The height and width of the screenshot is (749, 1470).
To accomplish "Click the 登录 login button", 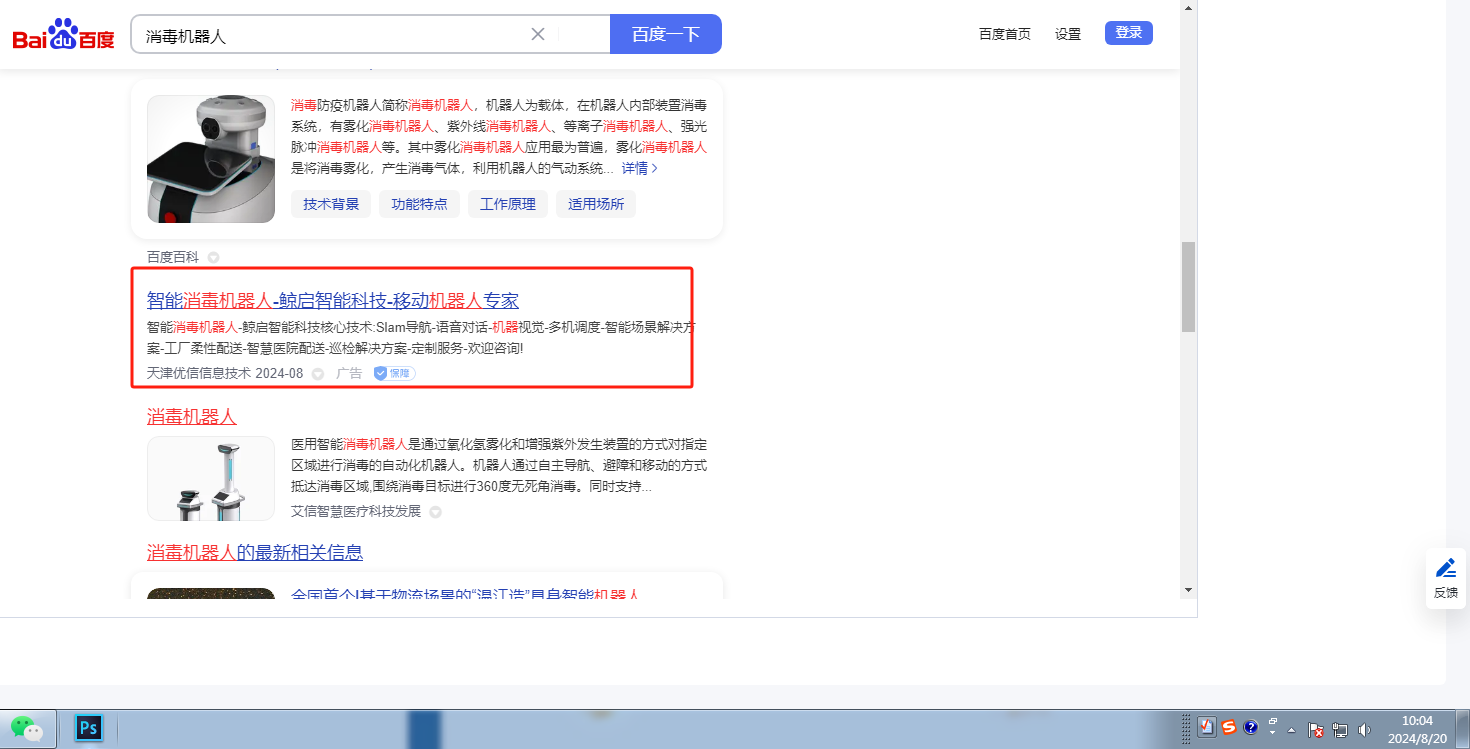I will [1128, 33].
